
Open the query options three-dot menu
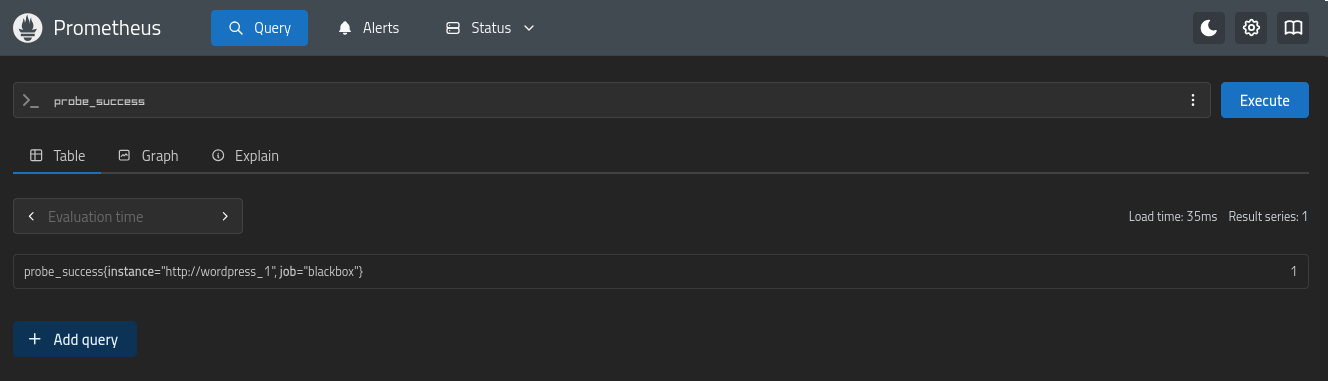pos(1192,100)
